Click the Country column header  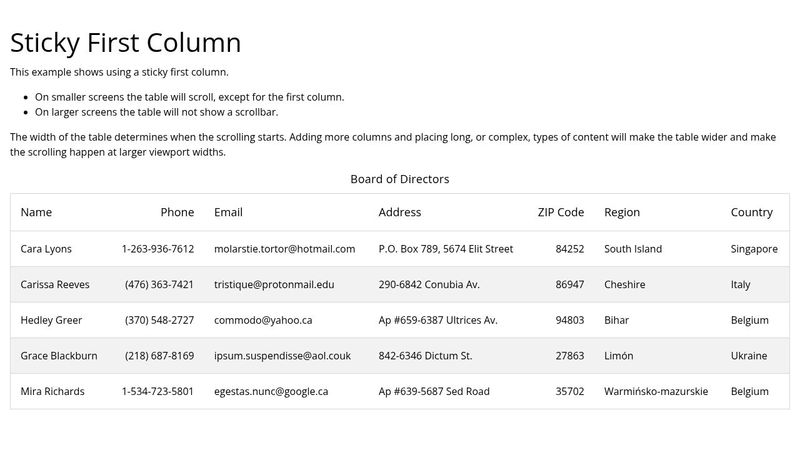tap(751, 212)
